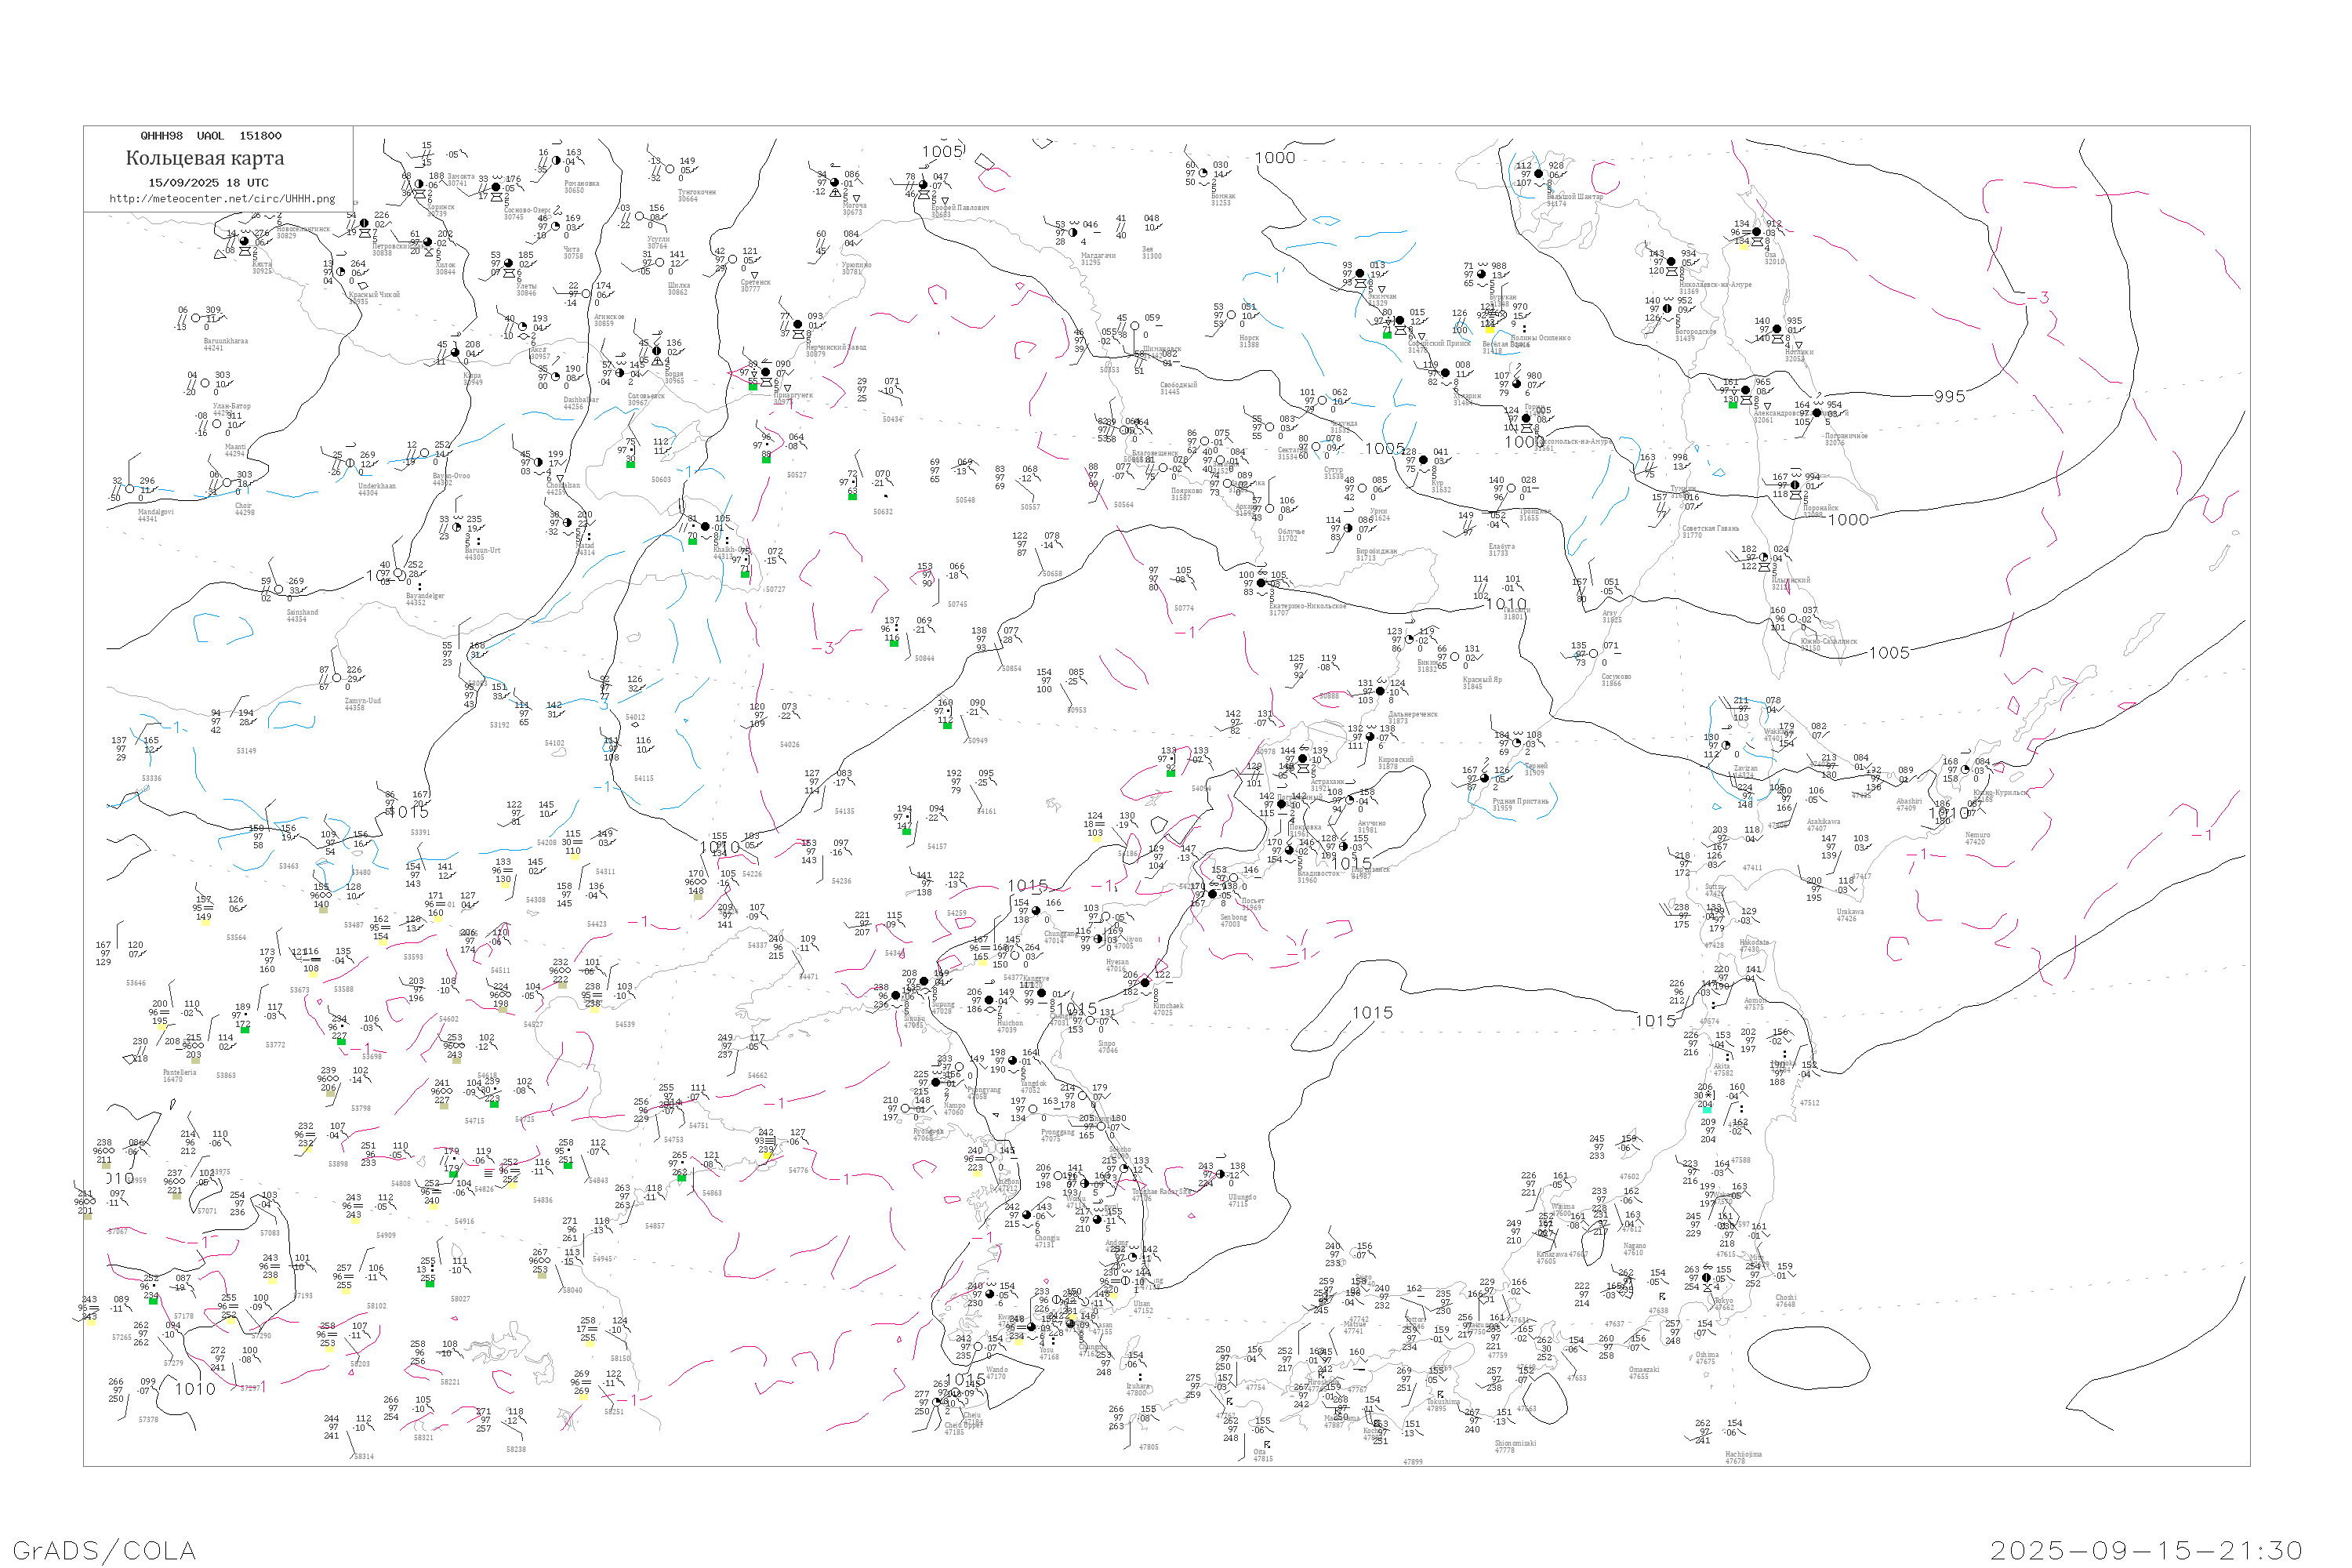The width and height of the screenshot is (2352, 1568).
Task: Click the 15/09/2025 18 UTC date label
Action: click(208, 183)
